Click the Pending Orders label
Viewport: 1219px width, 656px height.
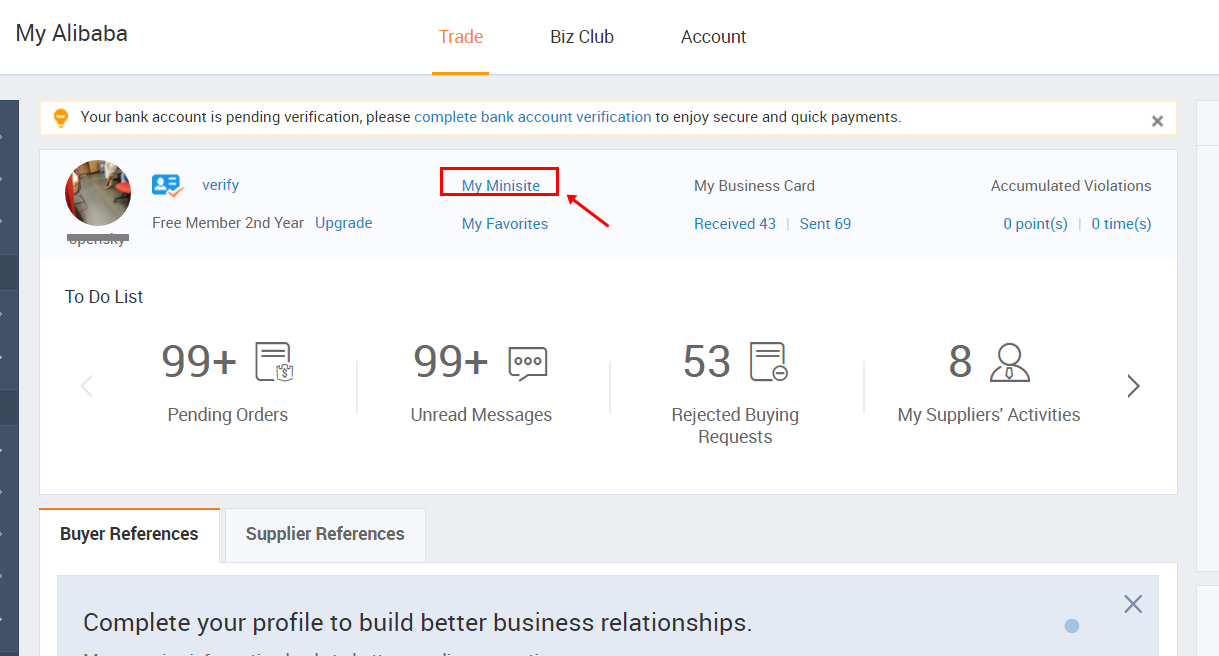click(228, 415)
